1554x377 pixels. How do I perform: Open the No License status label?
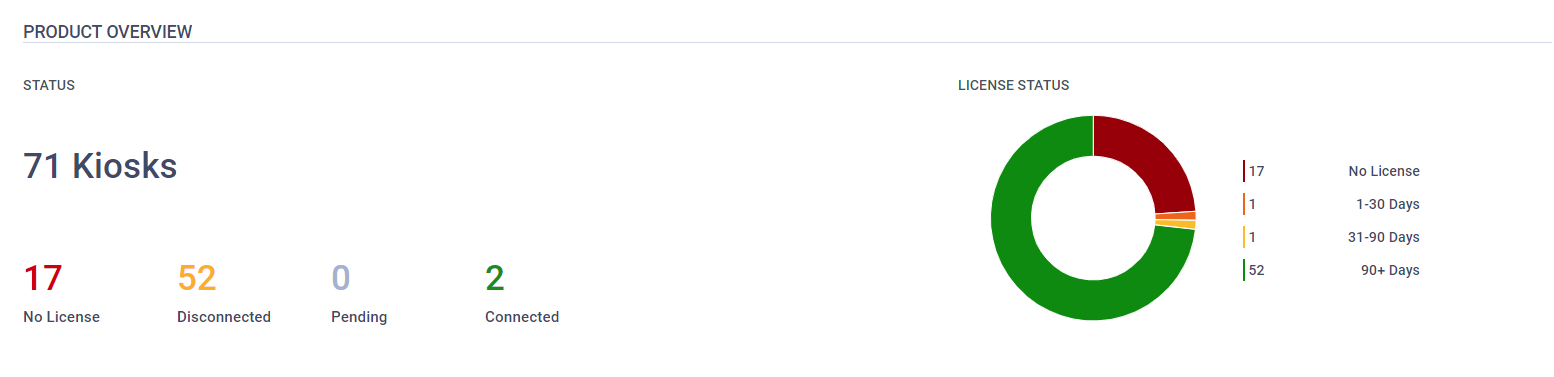tap(61, 317)
